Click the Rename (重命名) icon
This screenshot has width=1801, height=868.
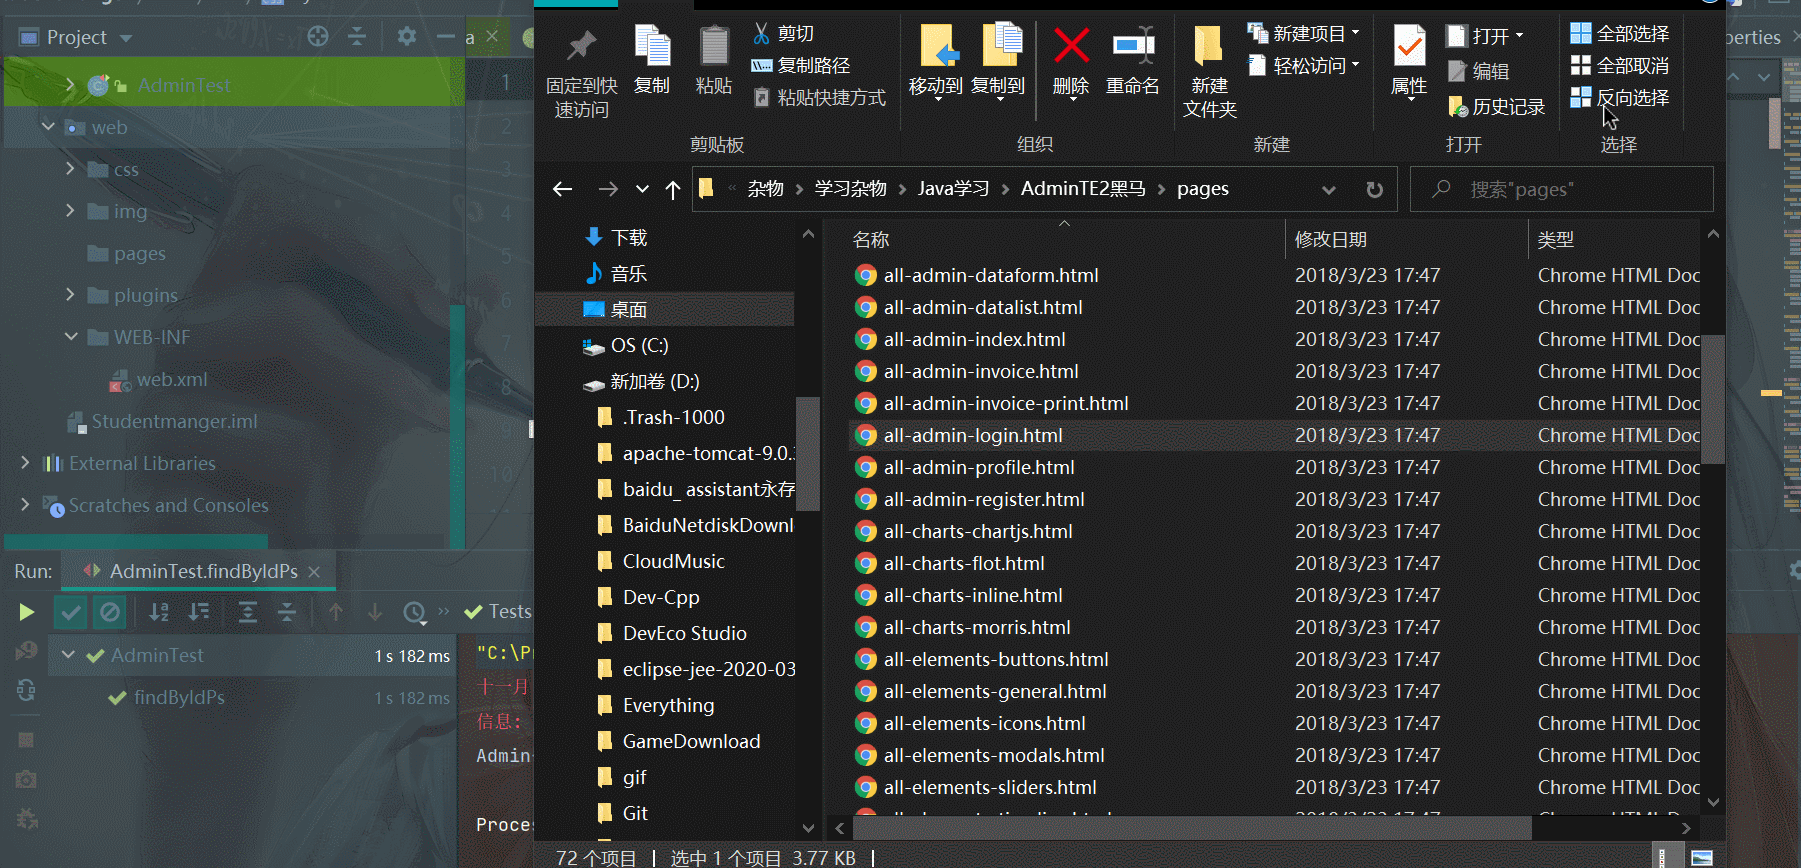[1133, 46]
